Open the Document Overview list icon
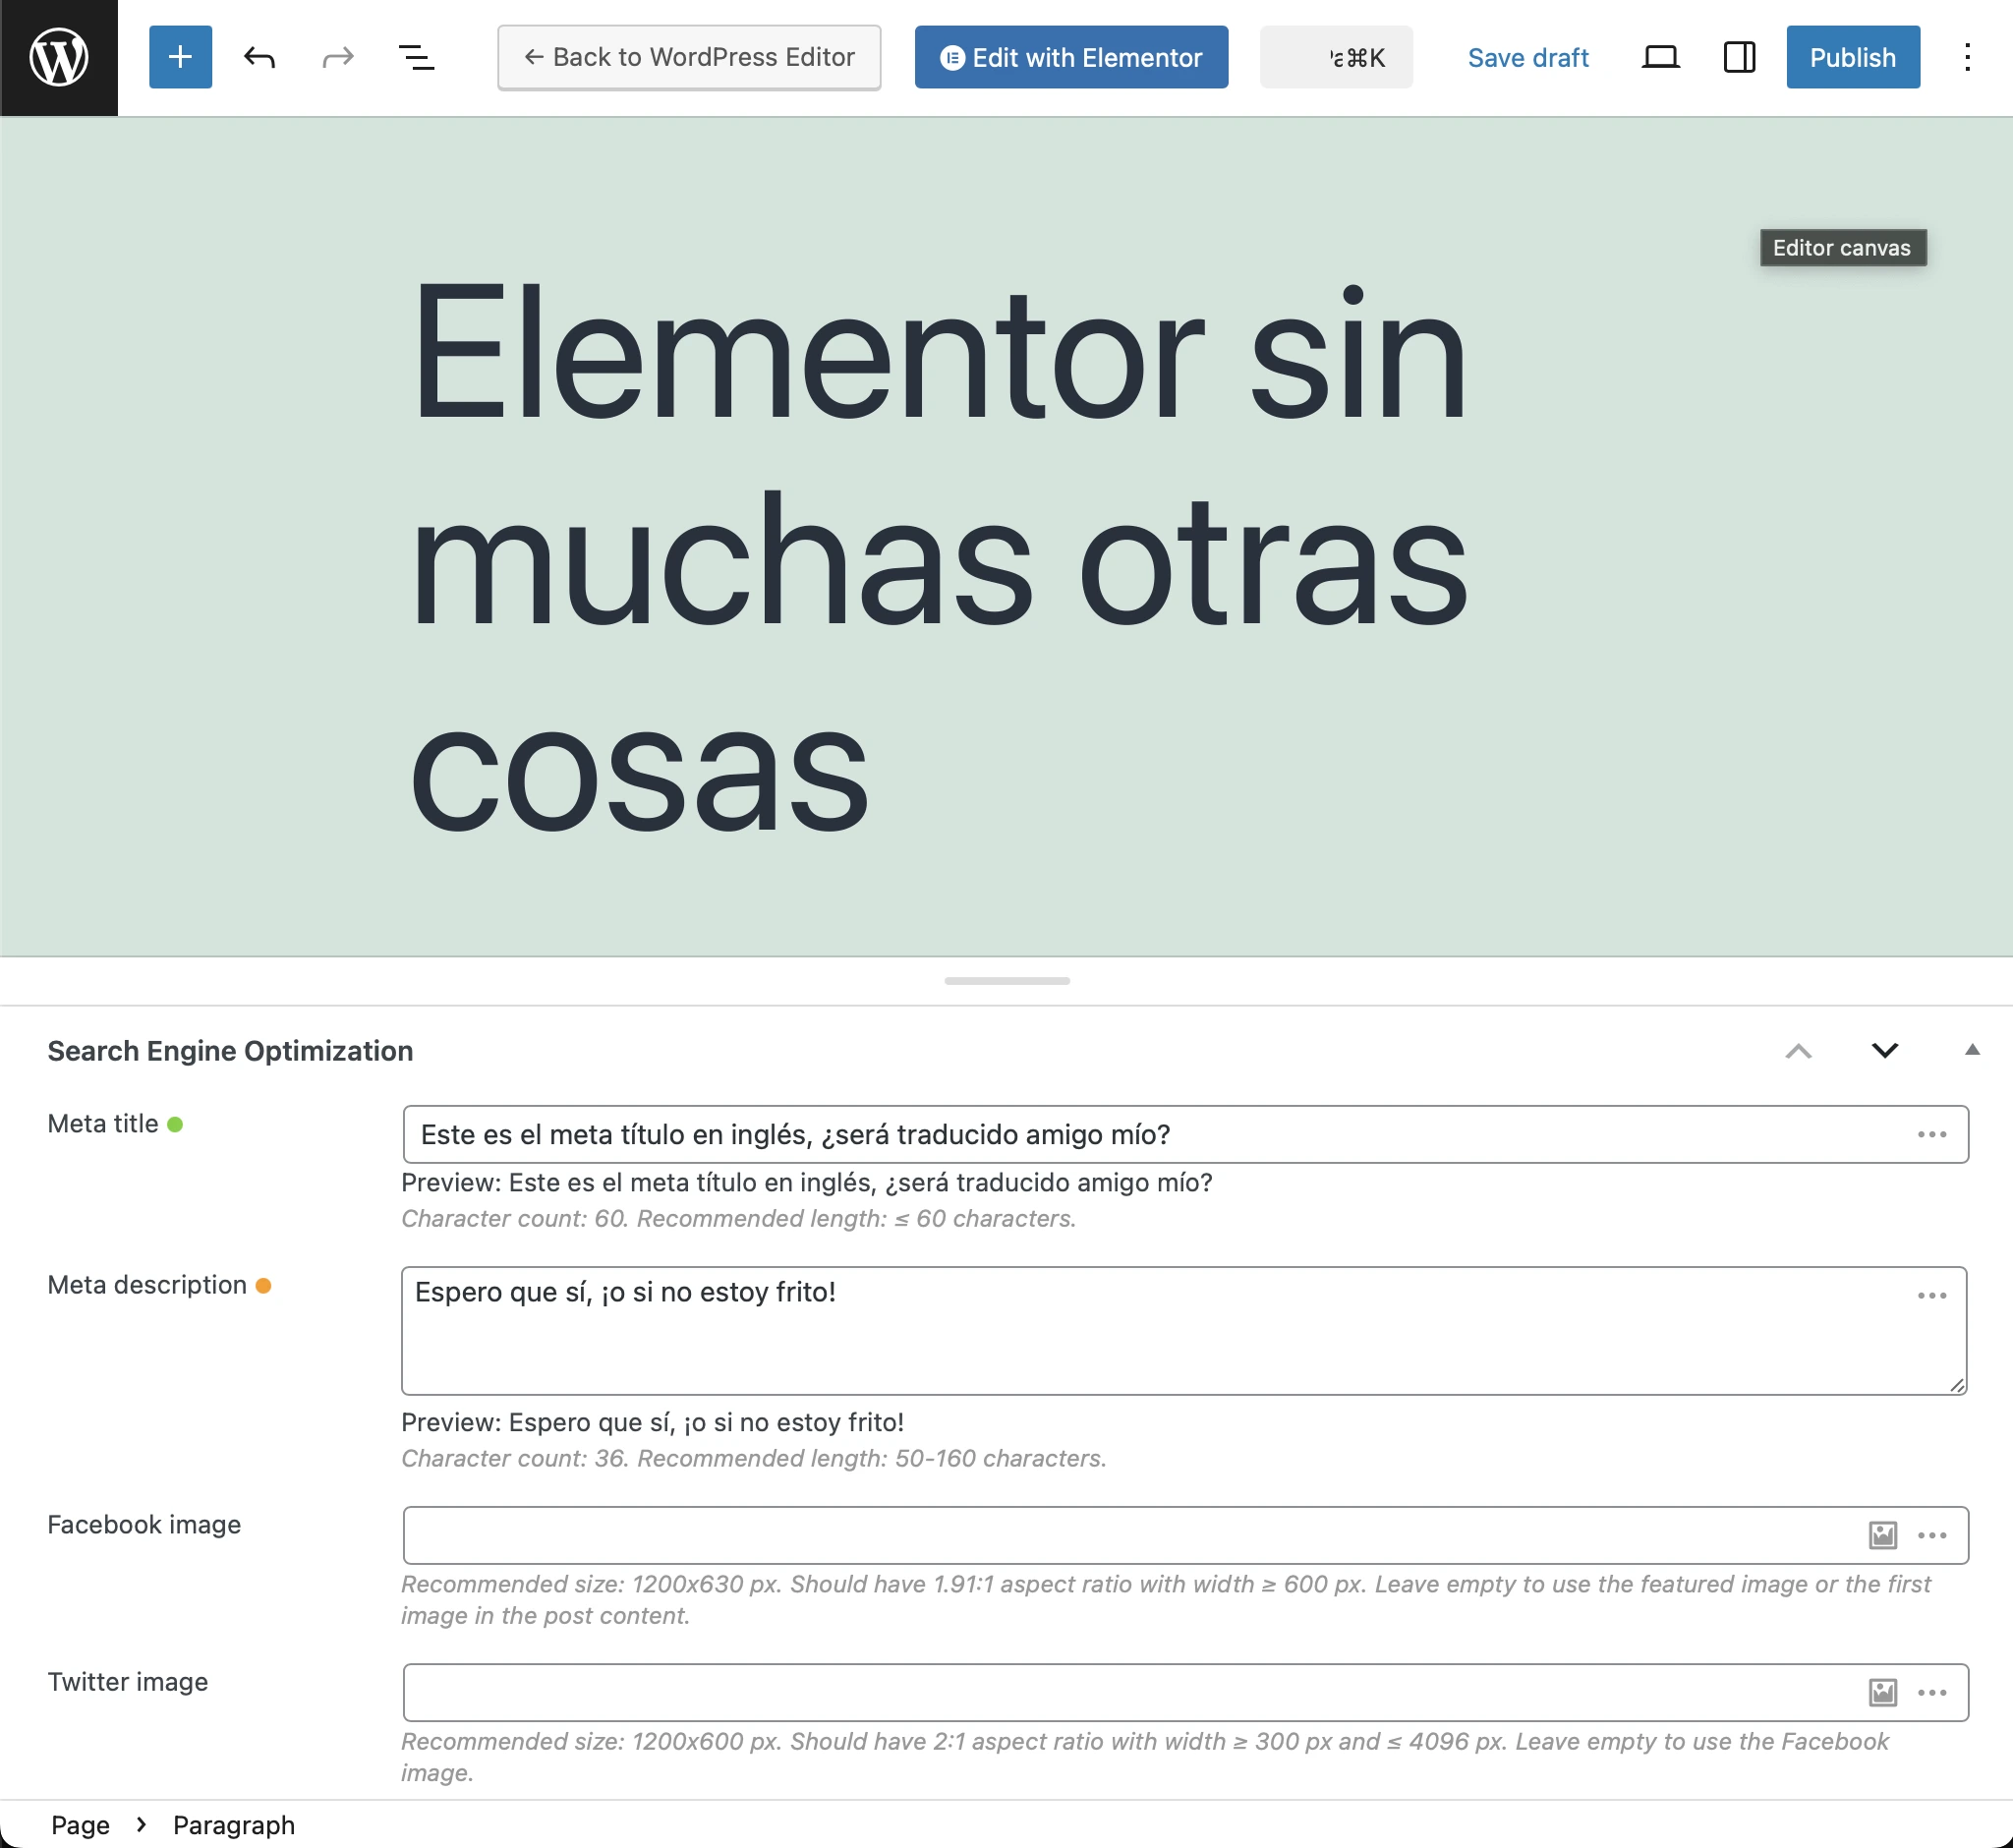This screenshot has width=2013, height=1848. tap(417, 57)
